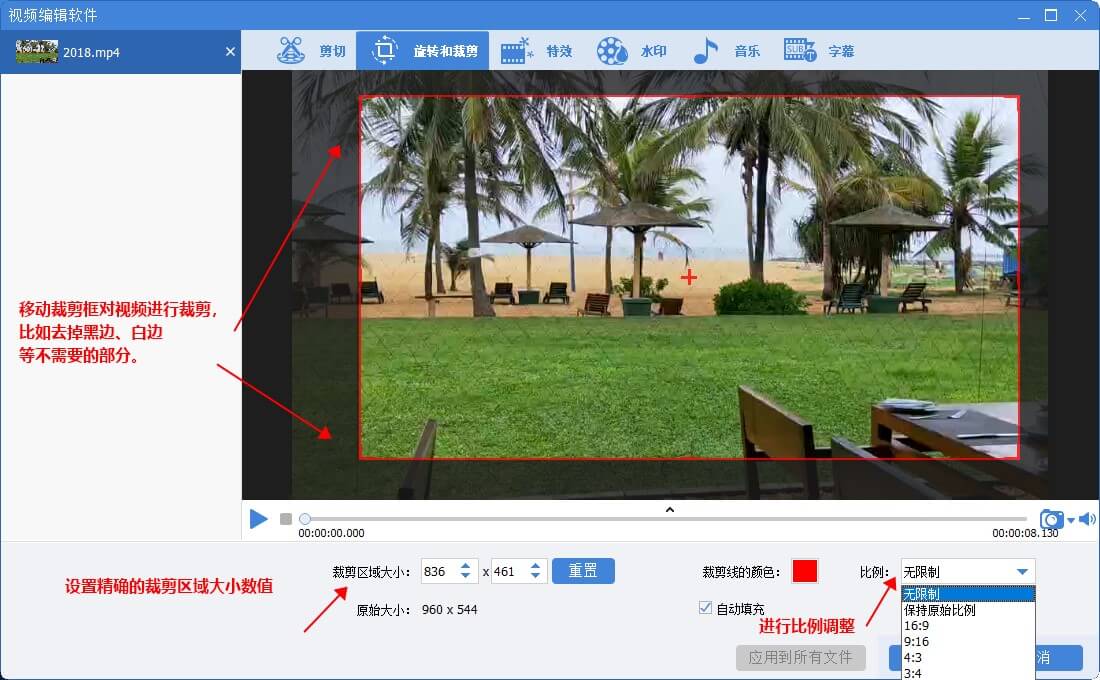Click the 960 x 544 original size text
The height and width of the screenshot is (680, 1100).
(450, 610)
